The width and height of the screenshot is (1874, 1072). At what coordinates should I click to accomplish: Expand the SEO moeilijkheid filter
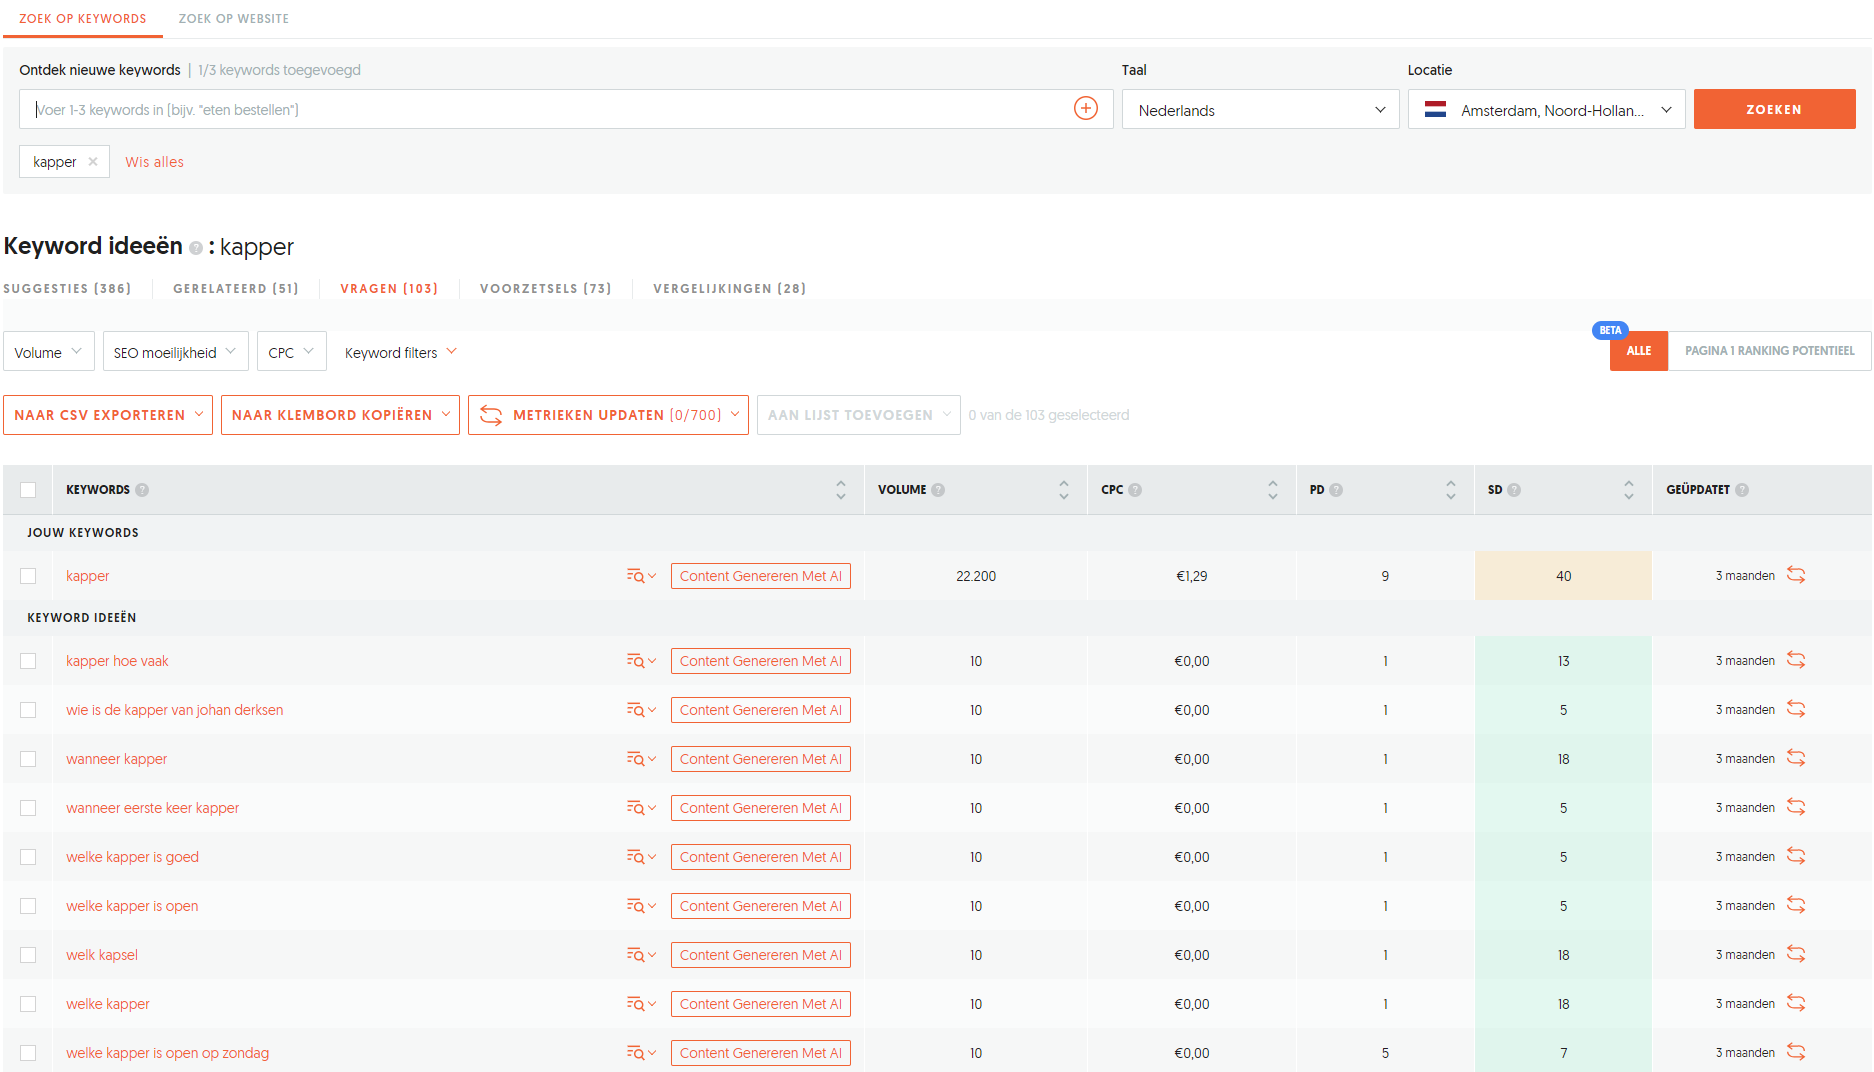175,352
